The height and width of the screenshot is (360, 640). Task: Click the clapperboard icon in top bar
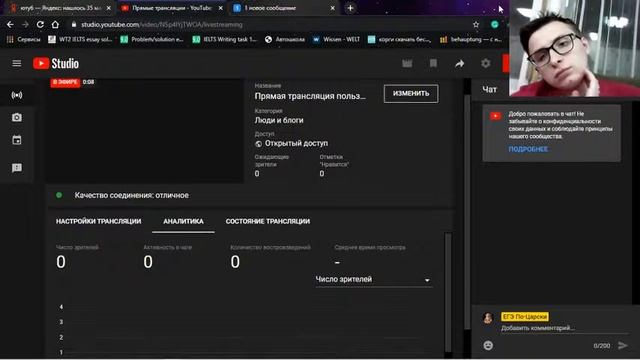pos(407,63)
